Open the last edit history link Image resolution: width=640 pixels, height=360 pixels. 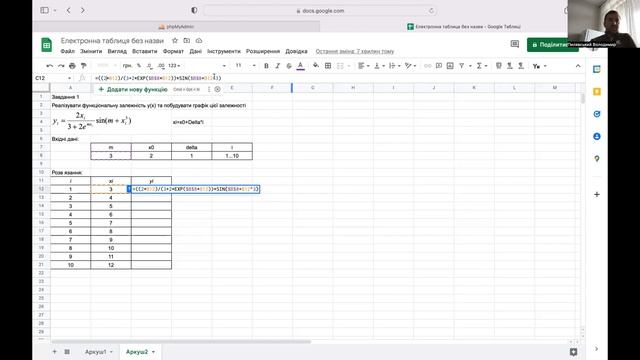[355, 51]
